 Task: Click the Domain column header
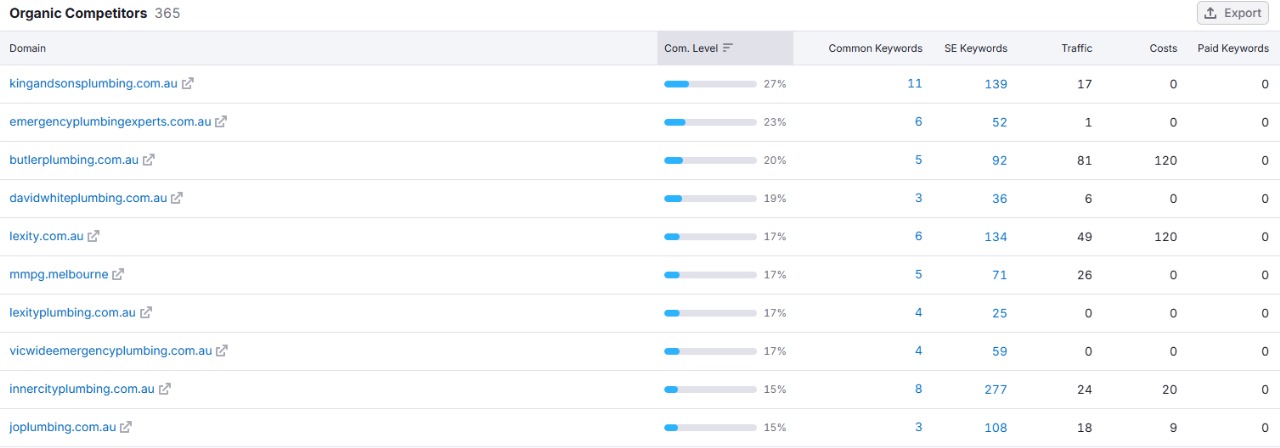tap(28, 48)
